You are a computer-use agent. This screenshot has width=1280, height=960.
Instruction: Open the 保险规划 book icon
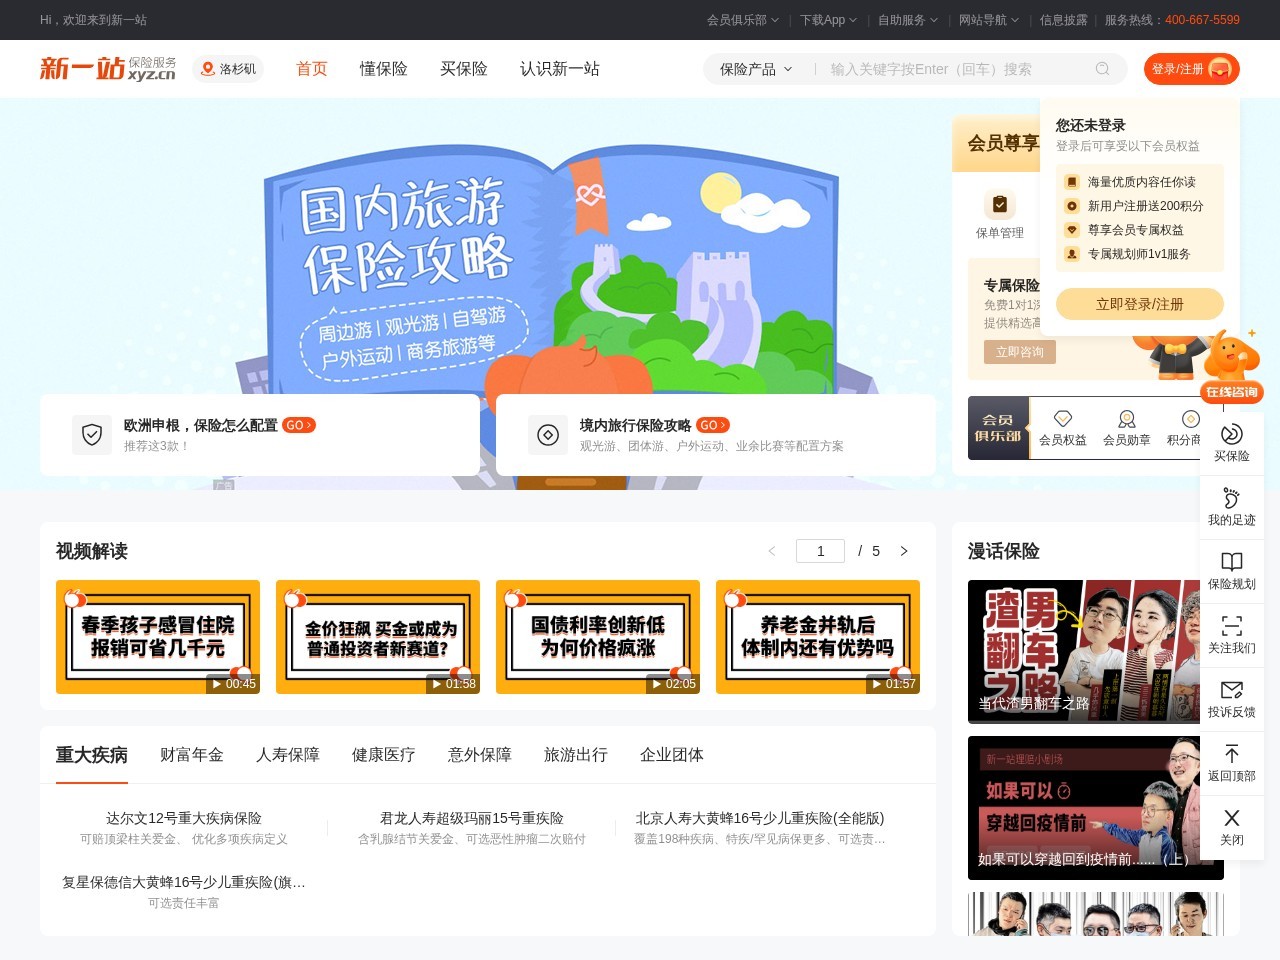1231,568
